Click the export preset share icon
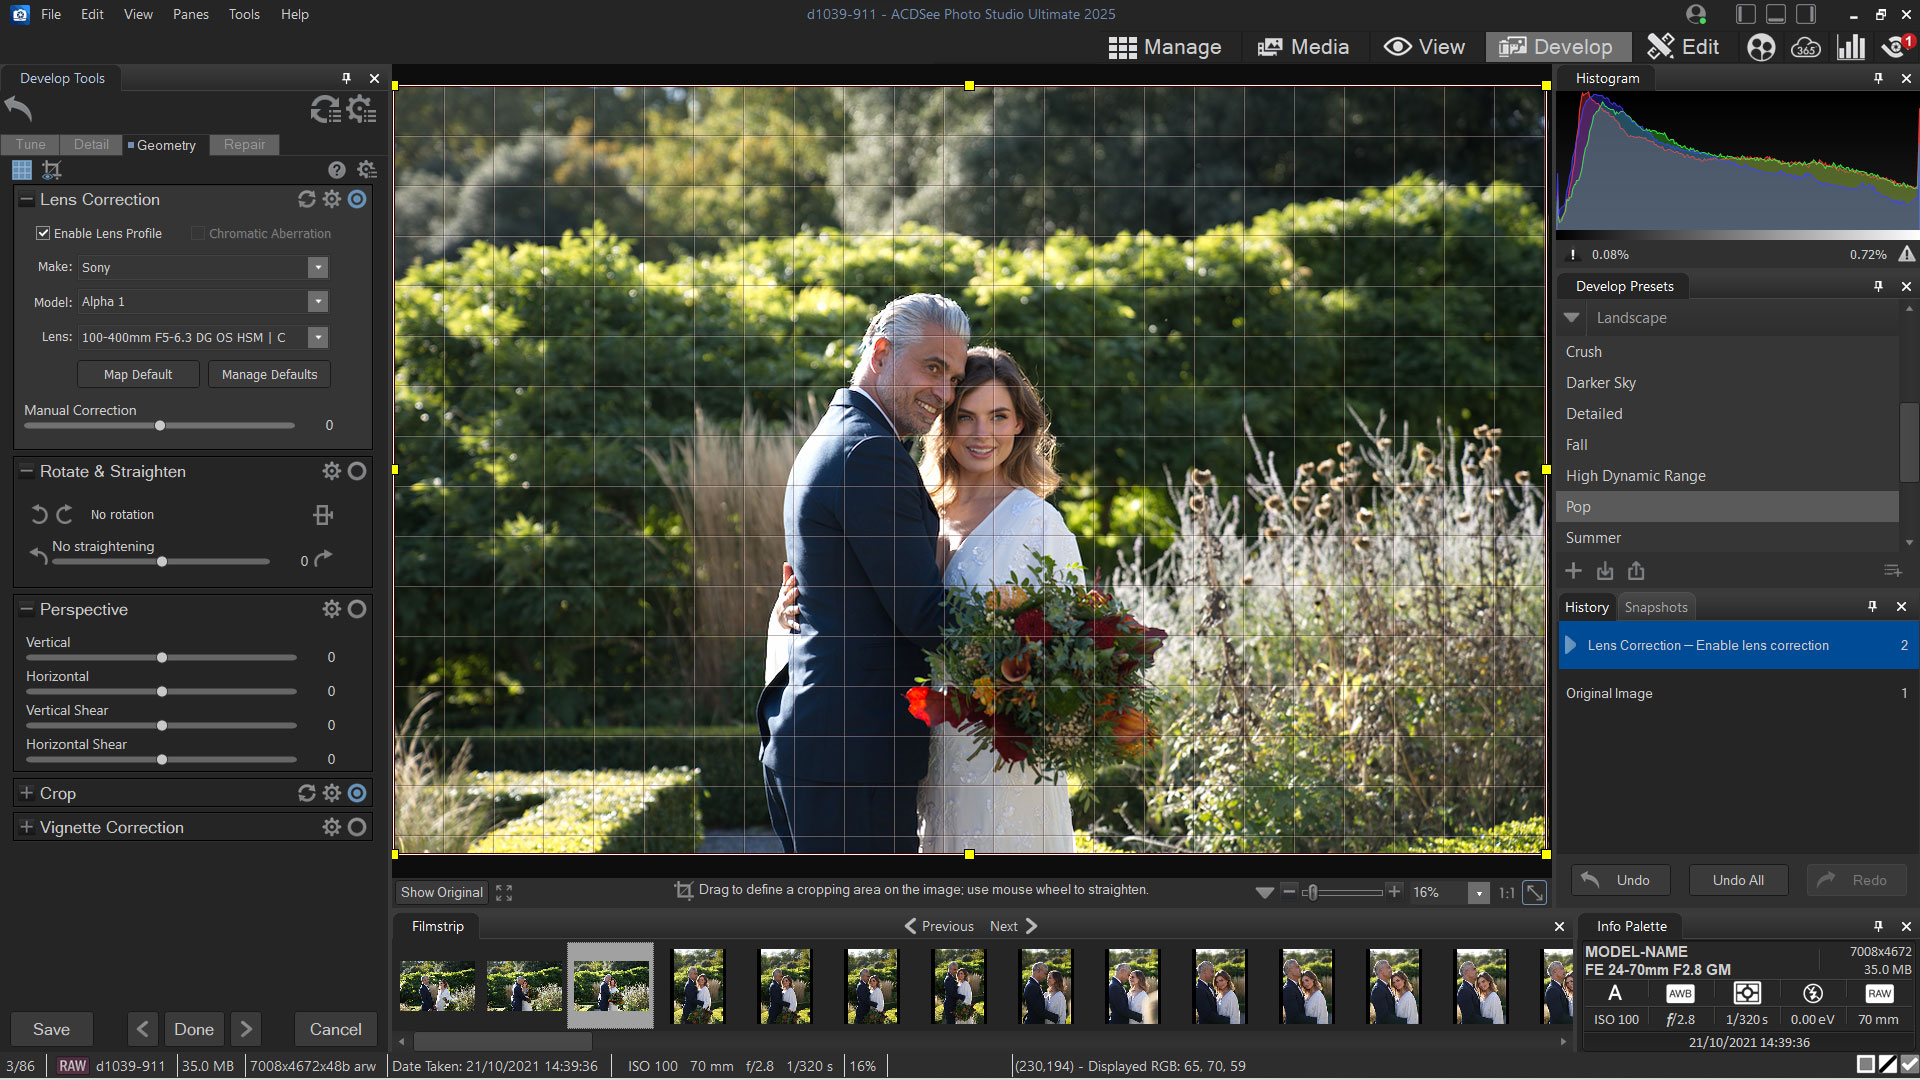The width and height of the screenshot is (1920, 1080). tap(1637, 571)
